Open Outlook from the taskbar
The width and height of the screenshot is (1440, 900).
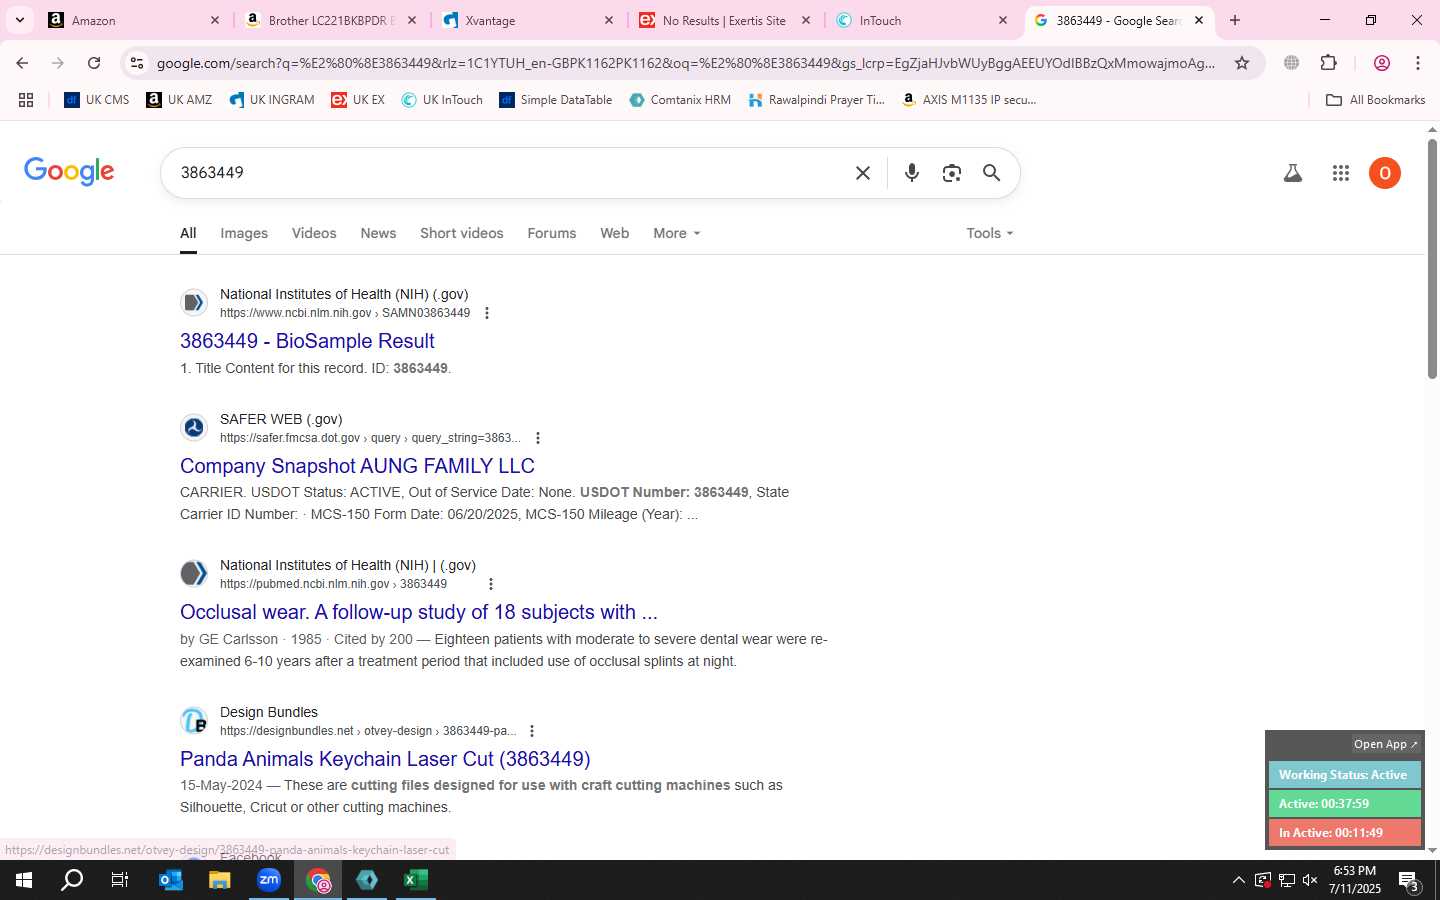[x=171, y=880]
